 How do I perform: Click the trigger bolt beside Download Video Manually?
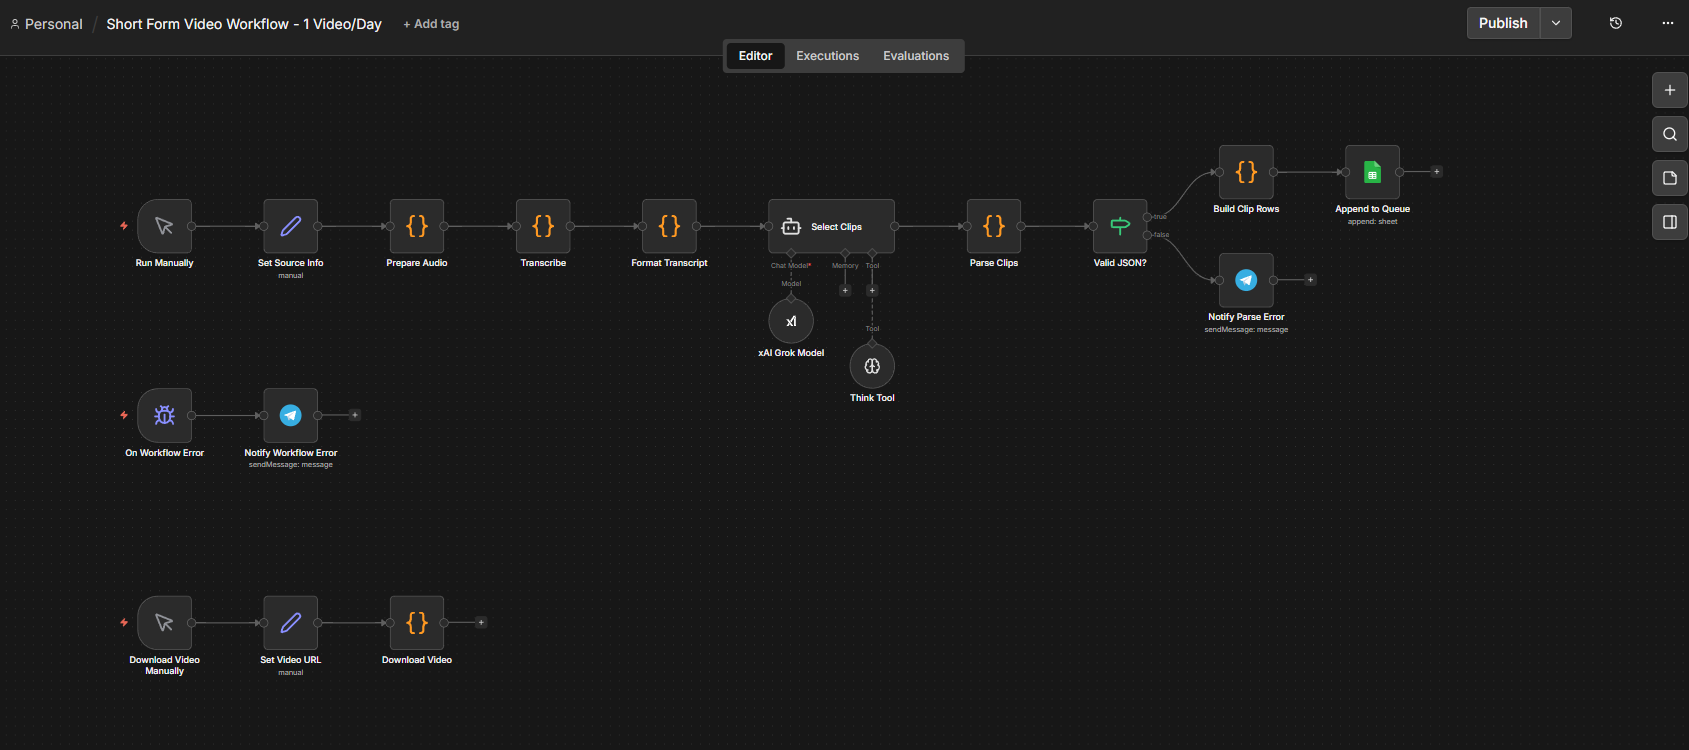124,623
